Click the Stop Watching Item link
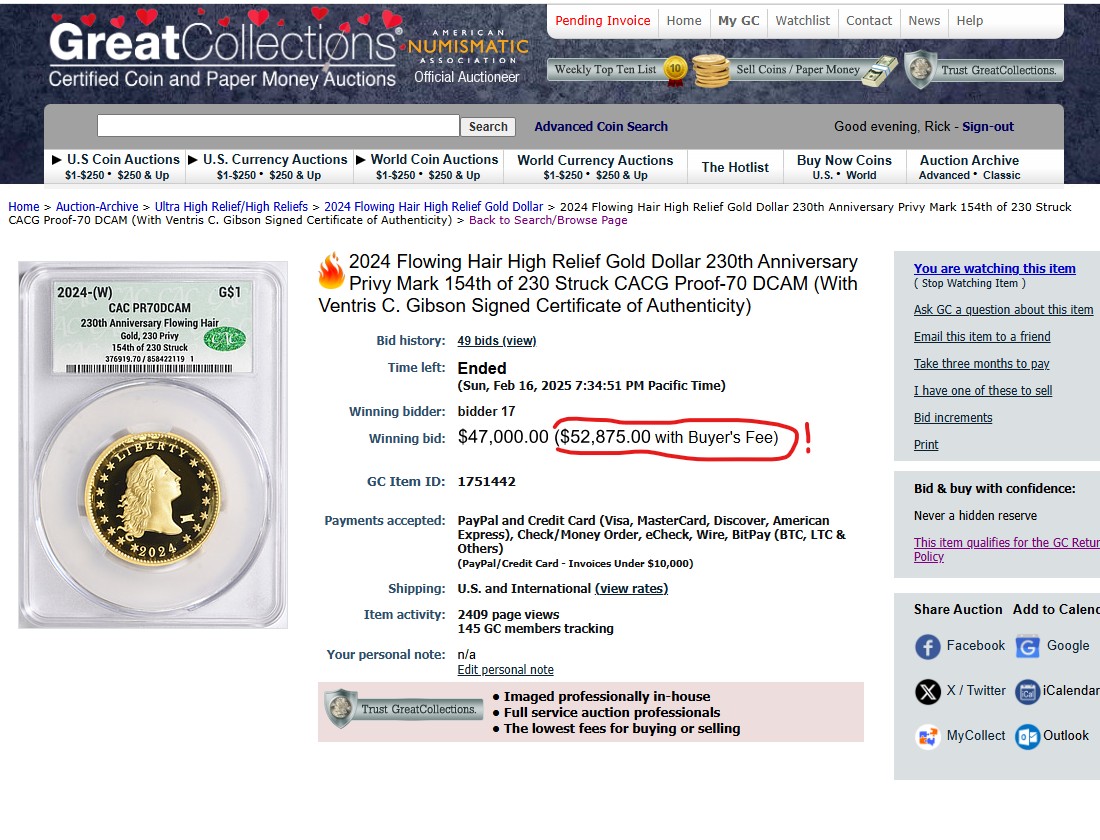The height and width of the screenshot is (840, 1100). click(x=969, y=284)
